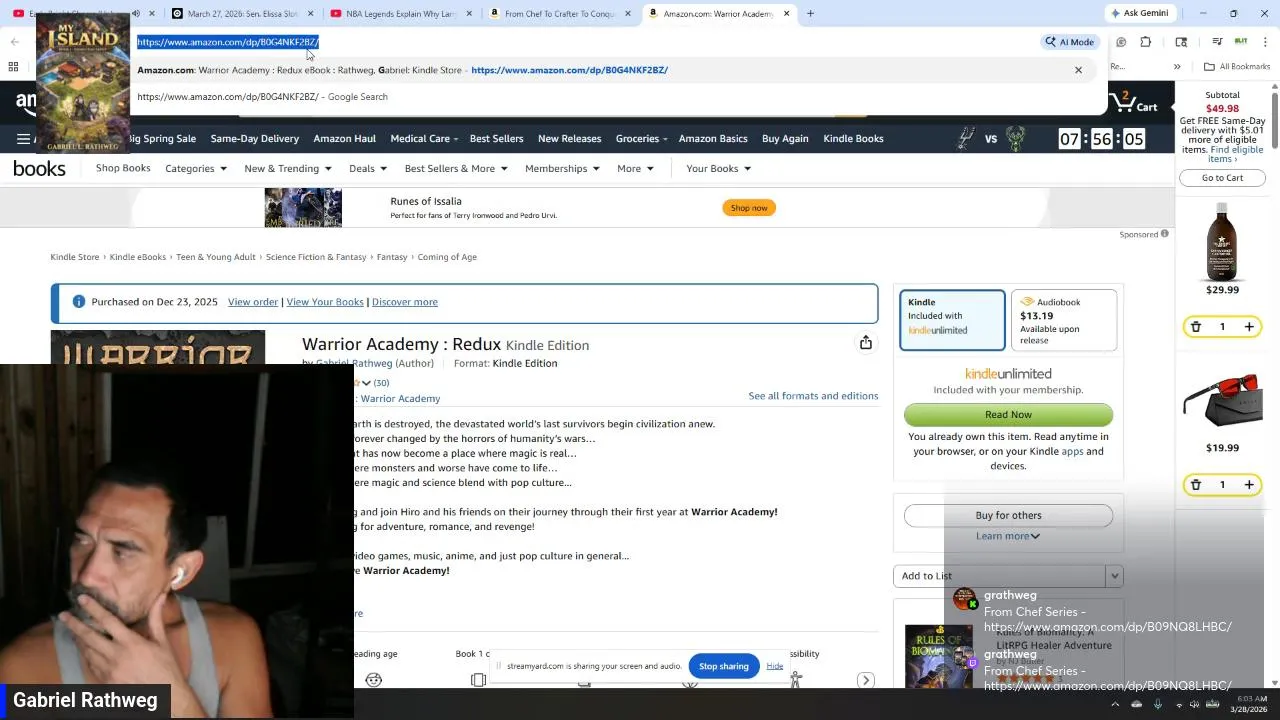Viewport: 1280px width, 720px height.
Task: Click the browser back arrow
Action: coord(15,42)
